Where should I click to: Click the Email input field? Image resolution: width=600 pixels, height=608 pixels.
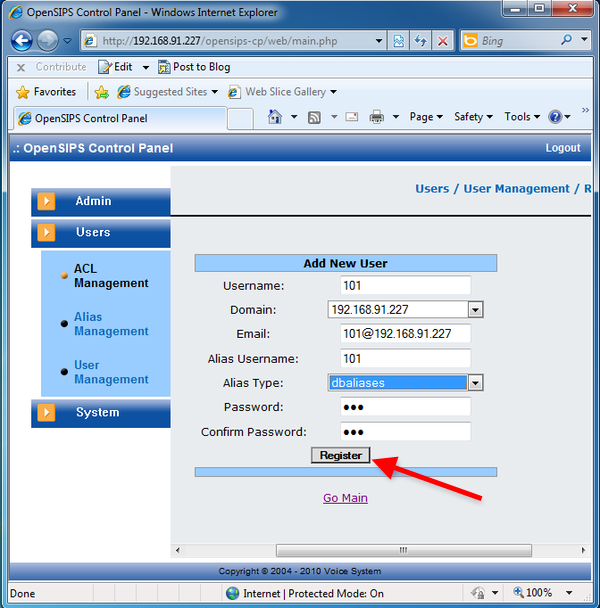[x=406, y=333]
